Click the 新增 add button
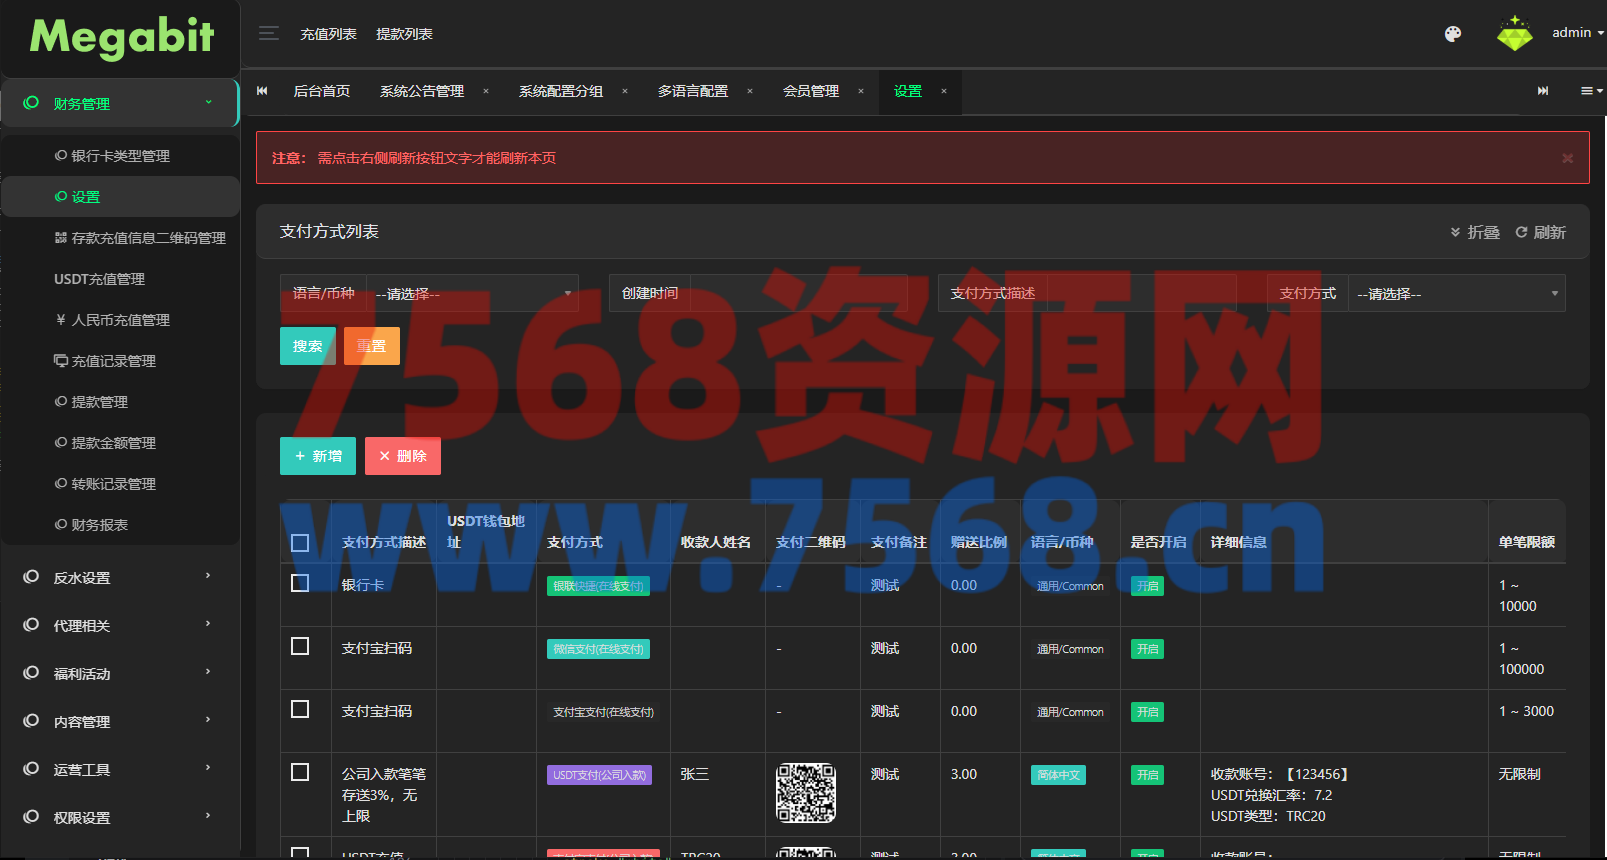The image size is (1607, 860). (318, 456)
